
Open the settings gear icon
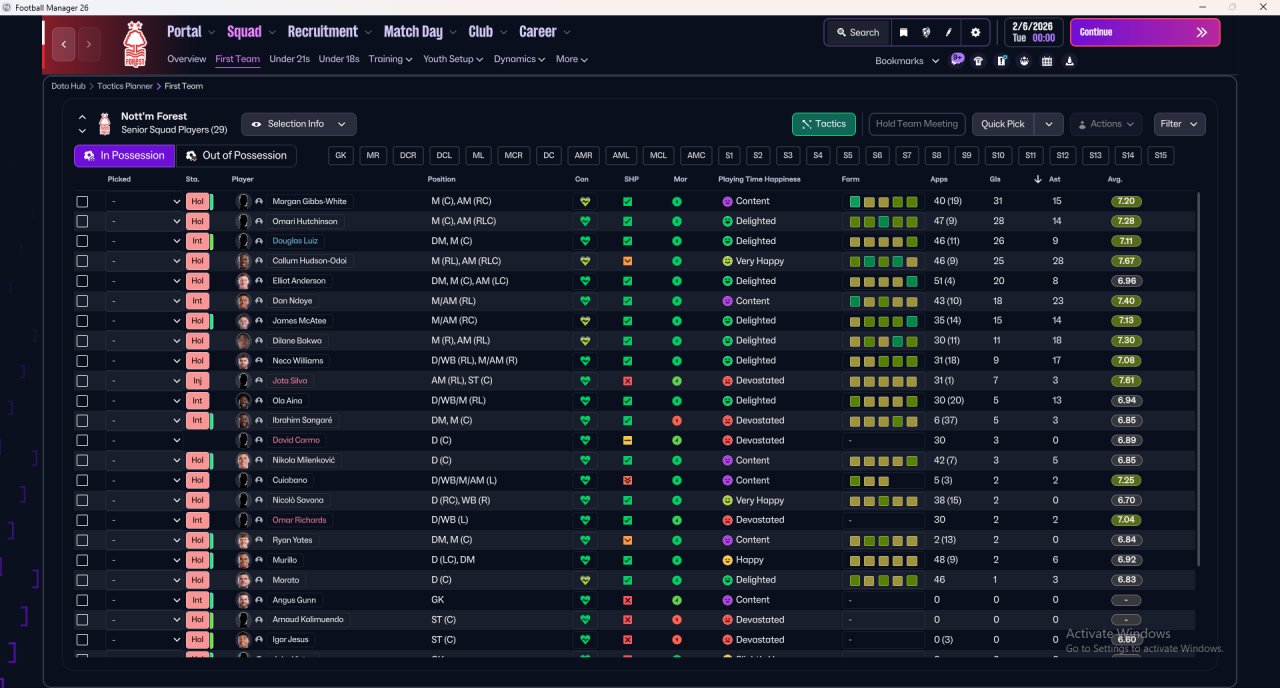(975, 32)
